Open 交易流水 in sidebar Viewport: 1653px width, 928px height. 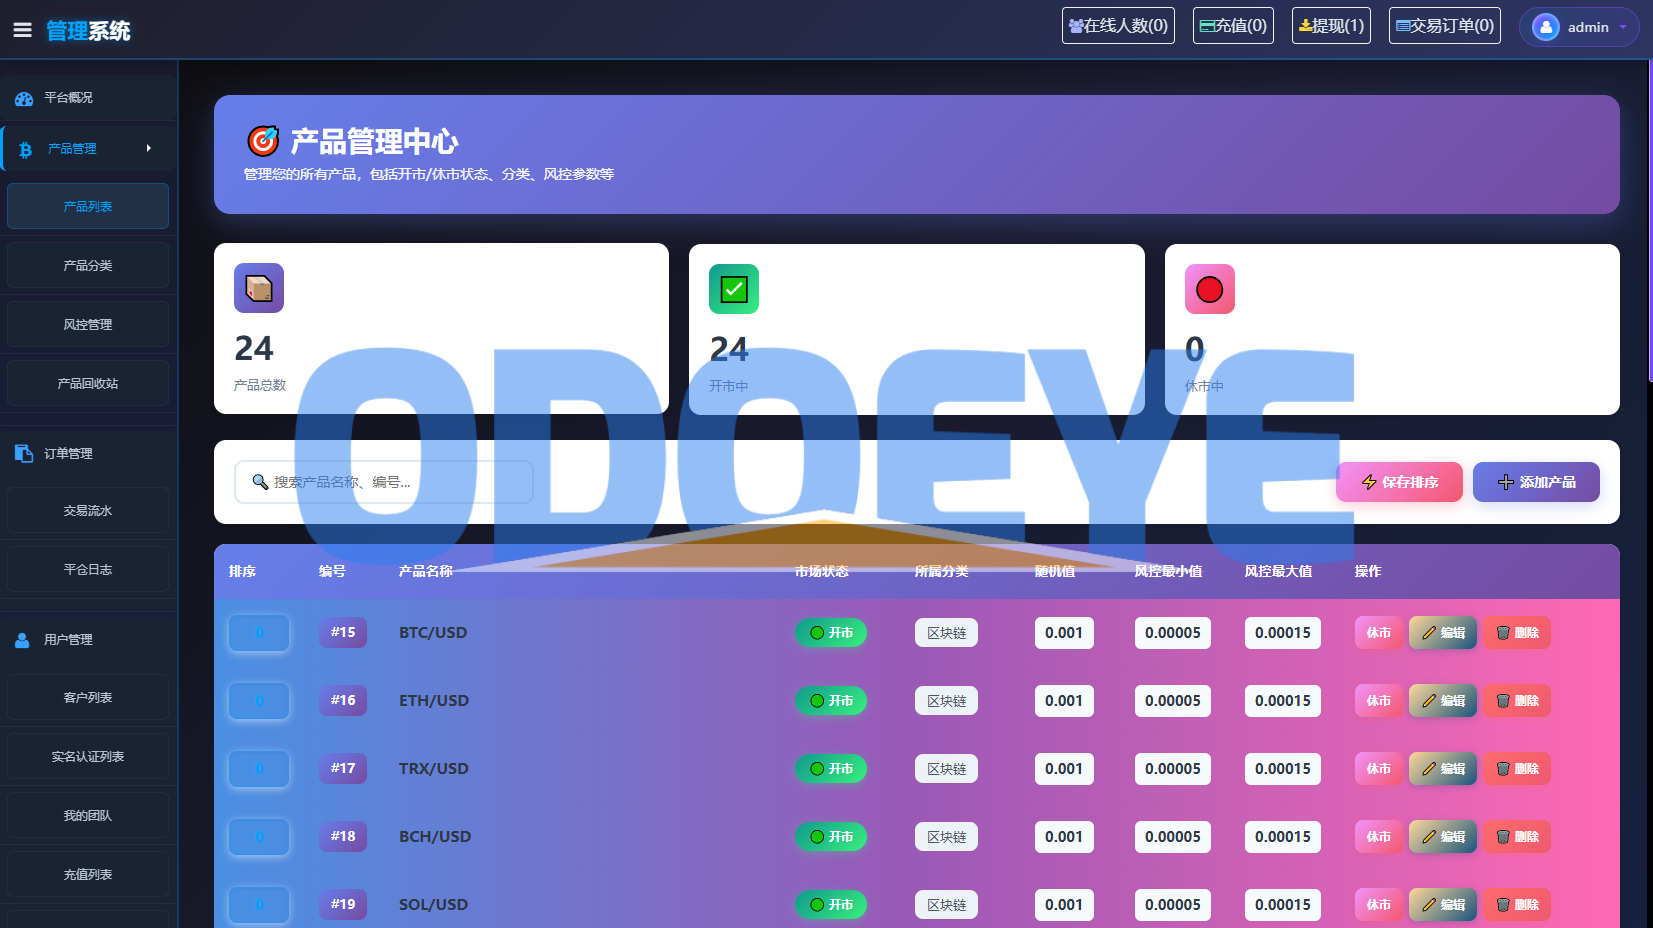click(x=88, y=510)
